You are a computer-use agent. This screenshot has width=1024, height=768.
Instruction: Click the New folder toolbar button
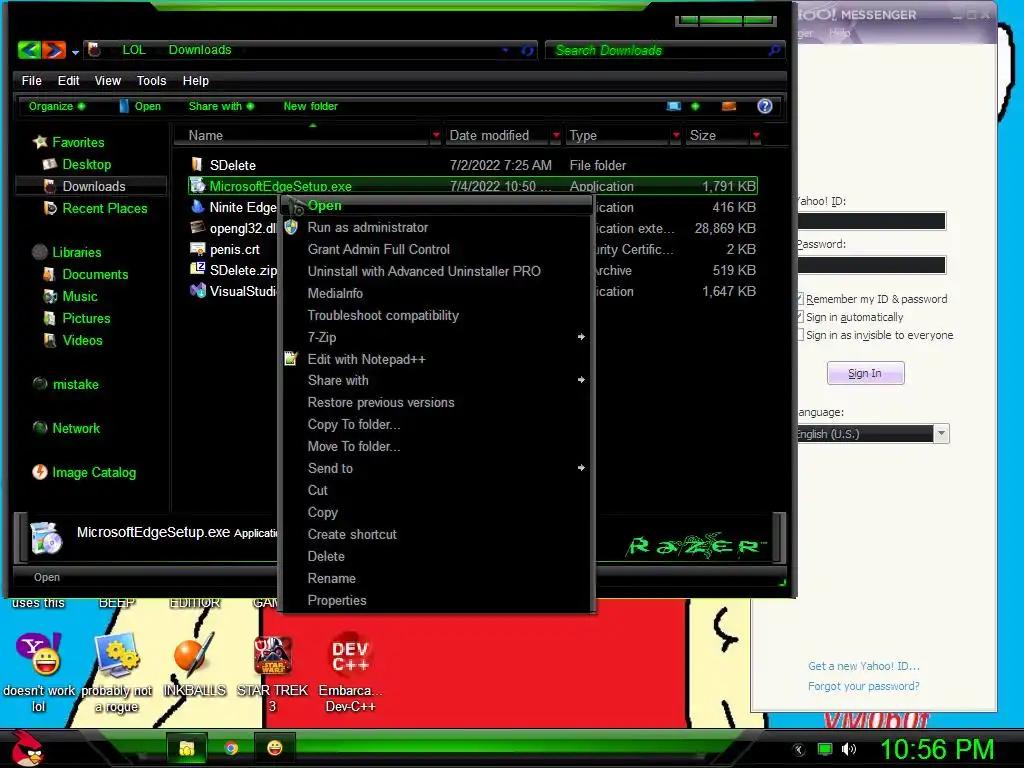click(310, 106)
